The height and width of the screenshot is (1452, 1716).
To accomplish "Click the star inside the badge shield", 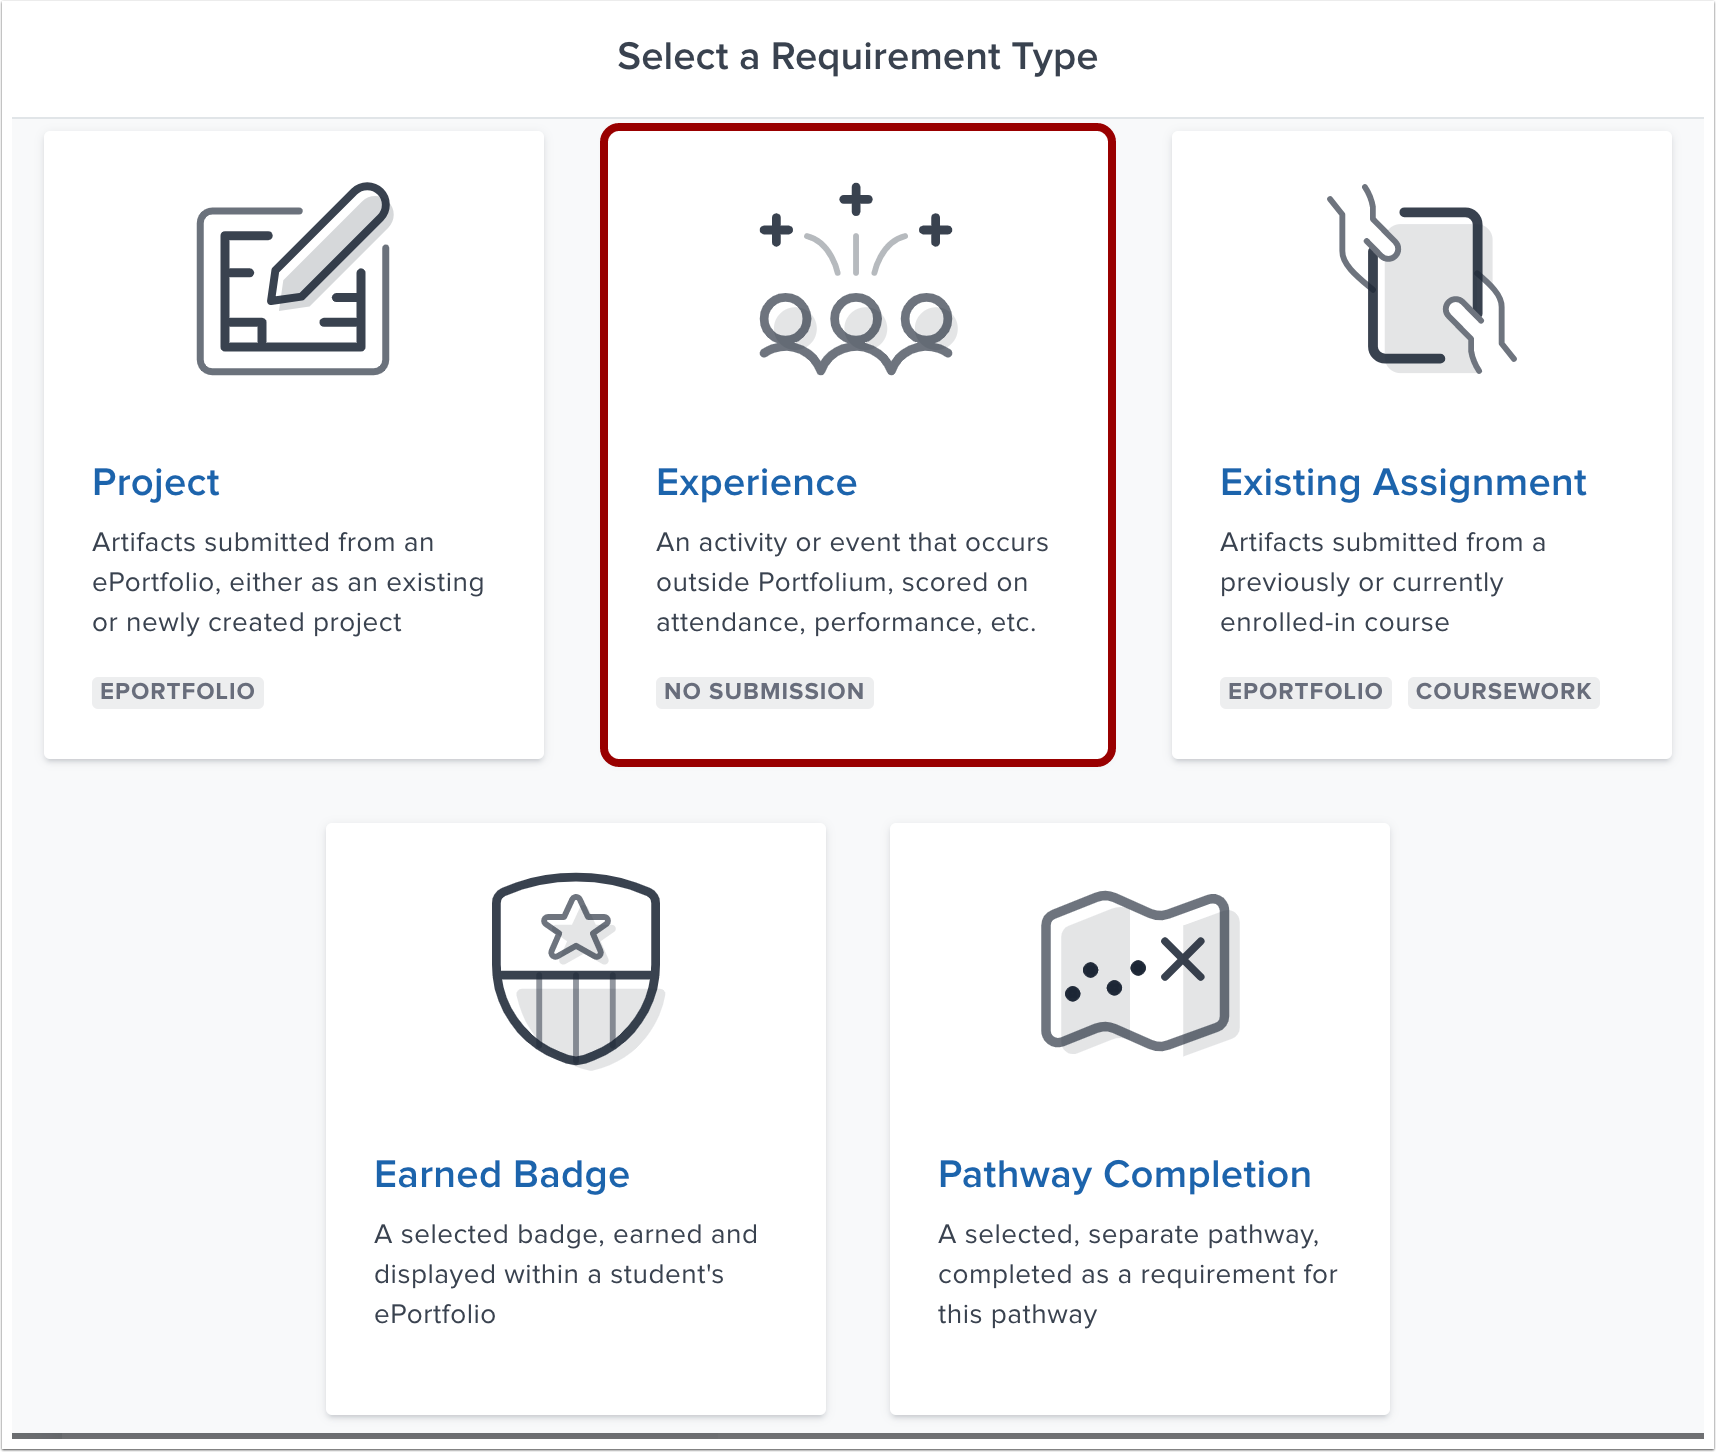I will point(575,930).
